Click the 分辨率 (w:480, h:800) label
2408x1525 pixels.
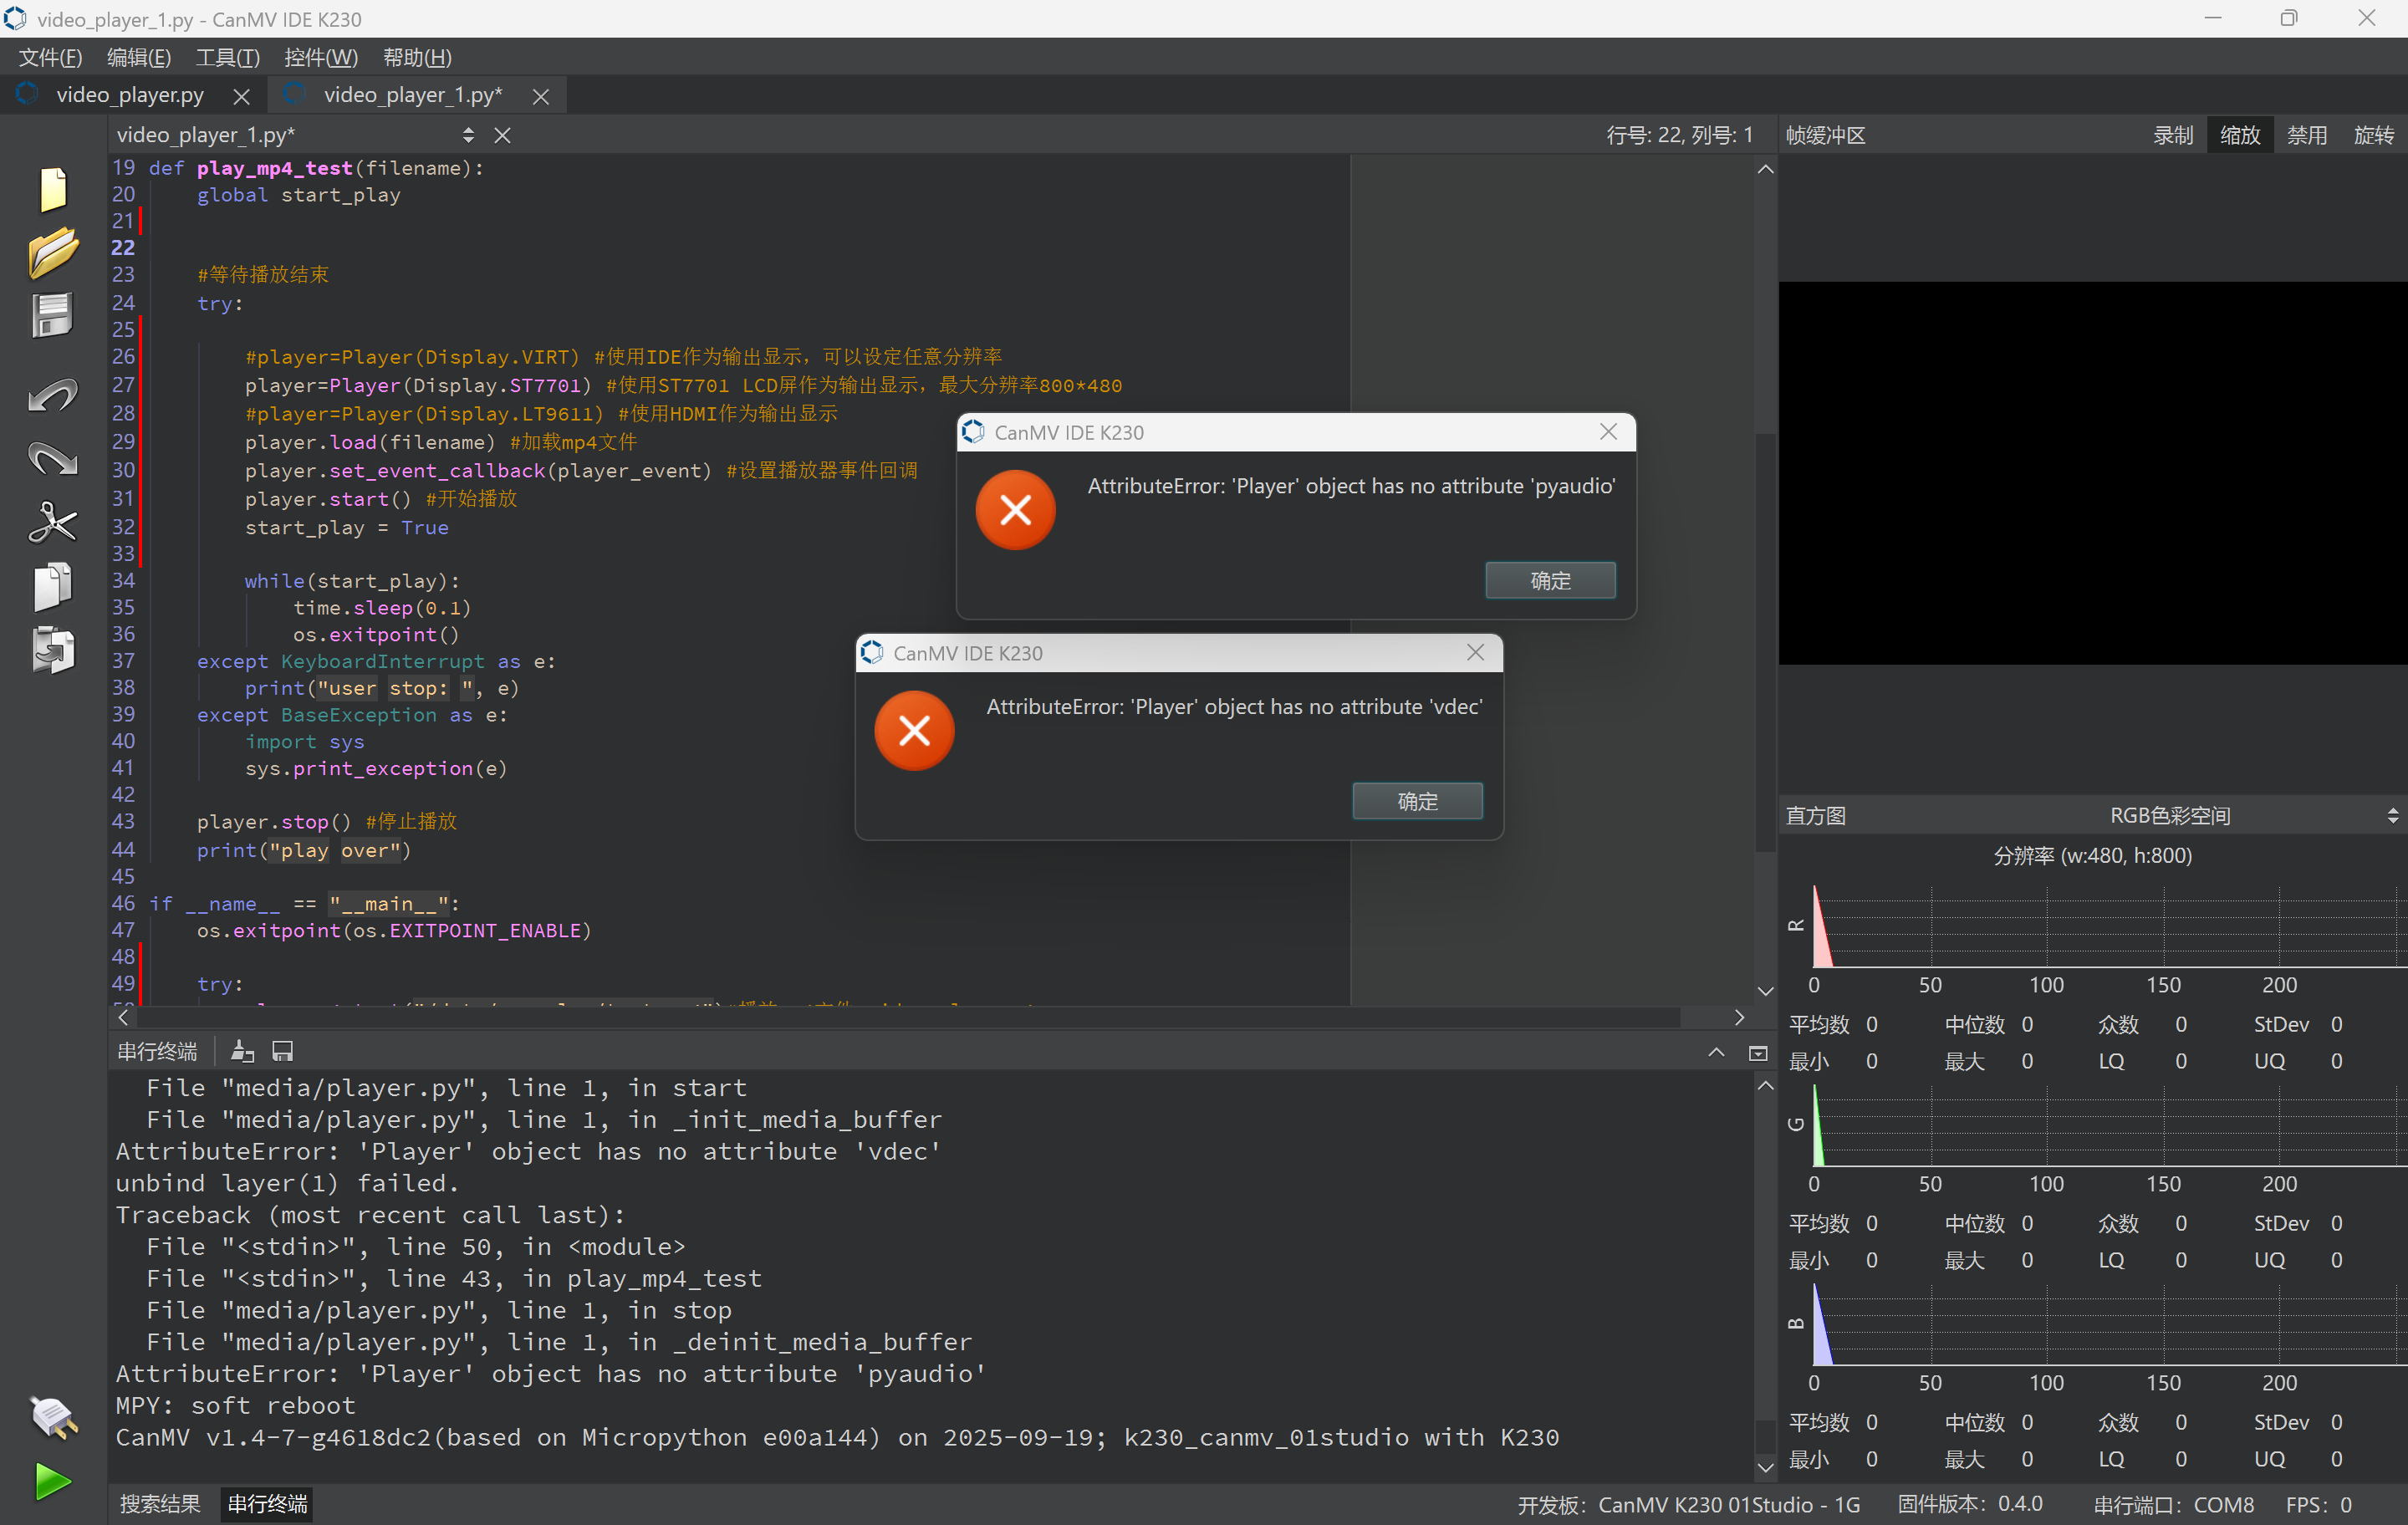click(x=2092, y=856)
